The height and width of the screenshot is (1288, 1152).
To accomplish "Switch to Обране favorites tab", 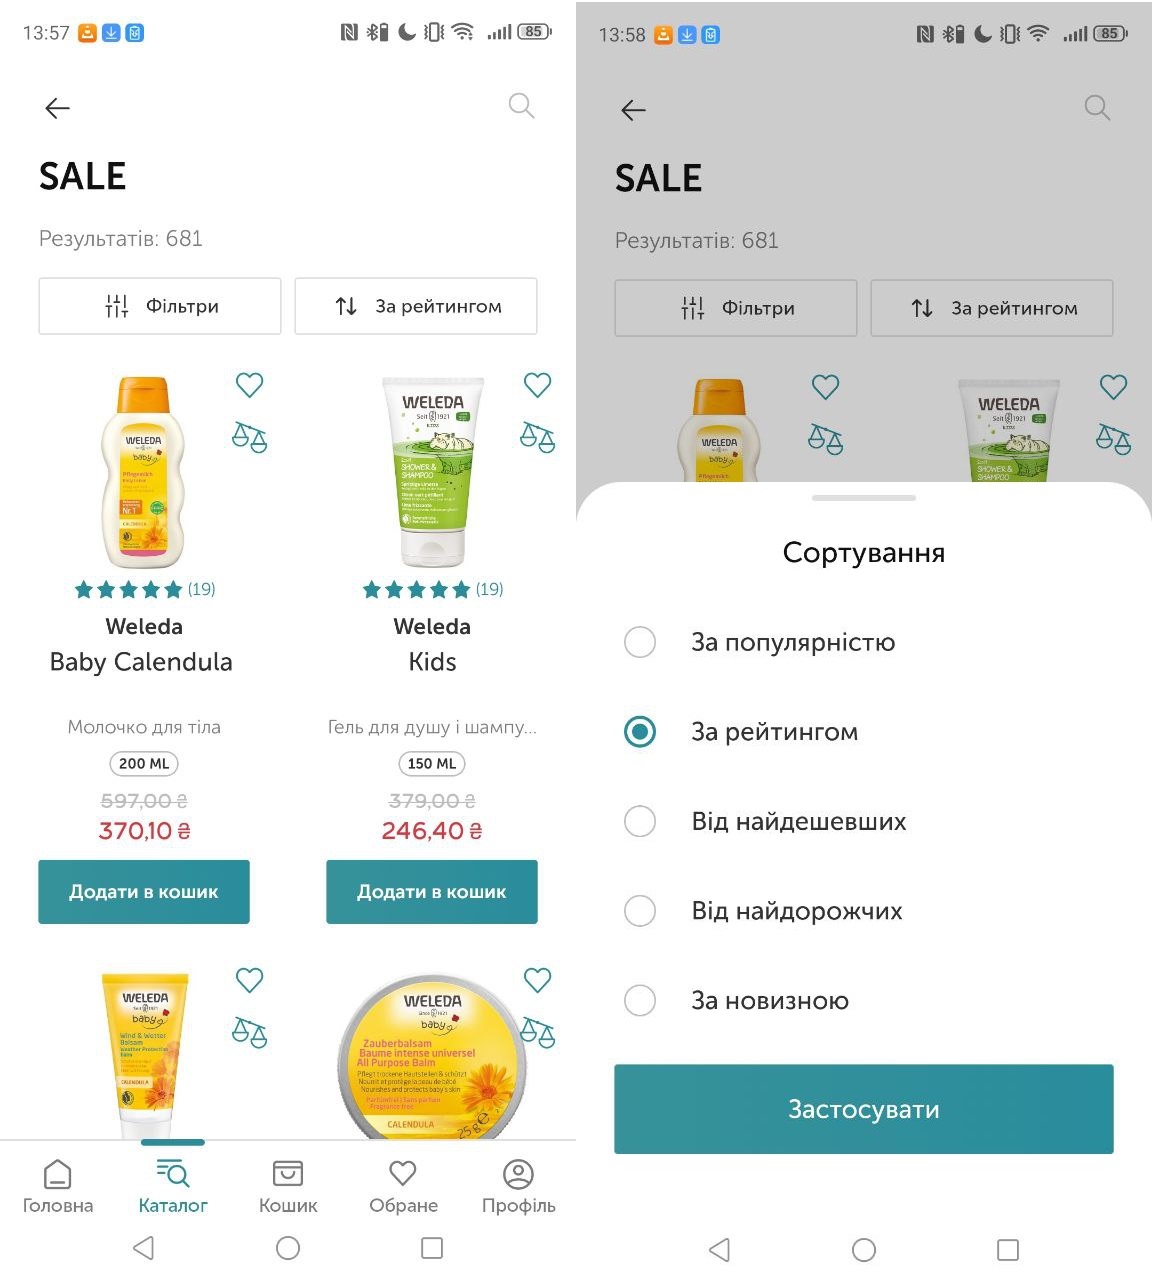I will point(403,1186).
